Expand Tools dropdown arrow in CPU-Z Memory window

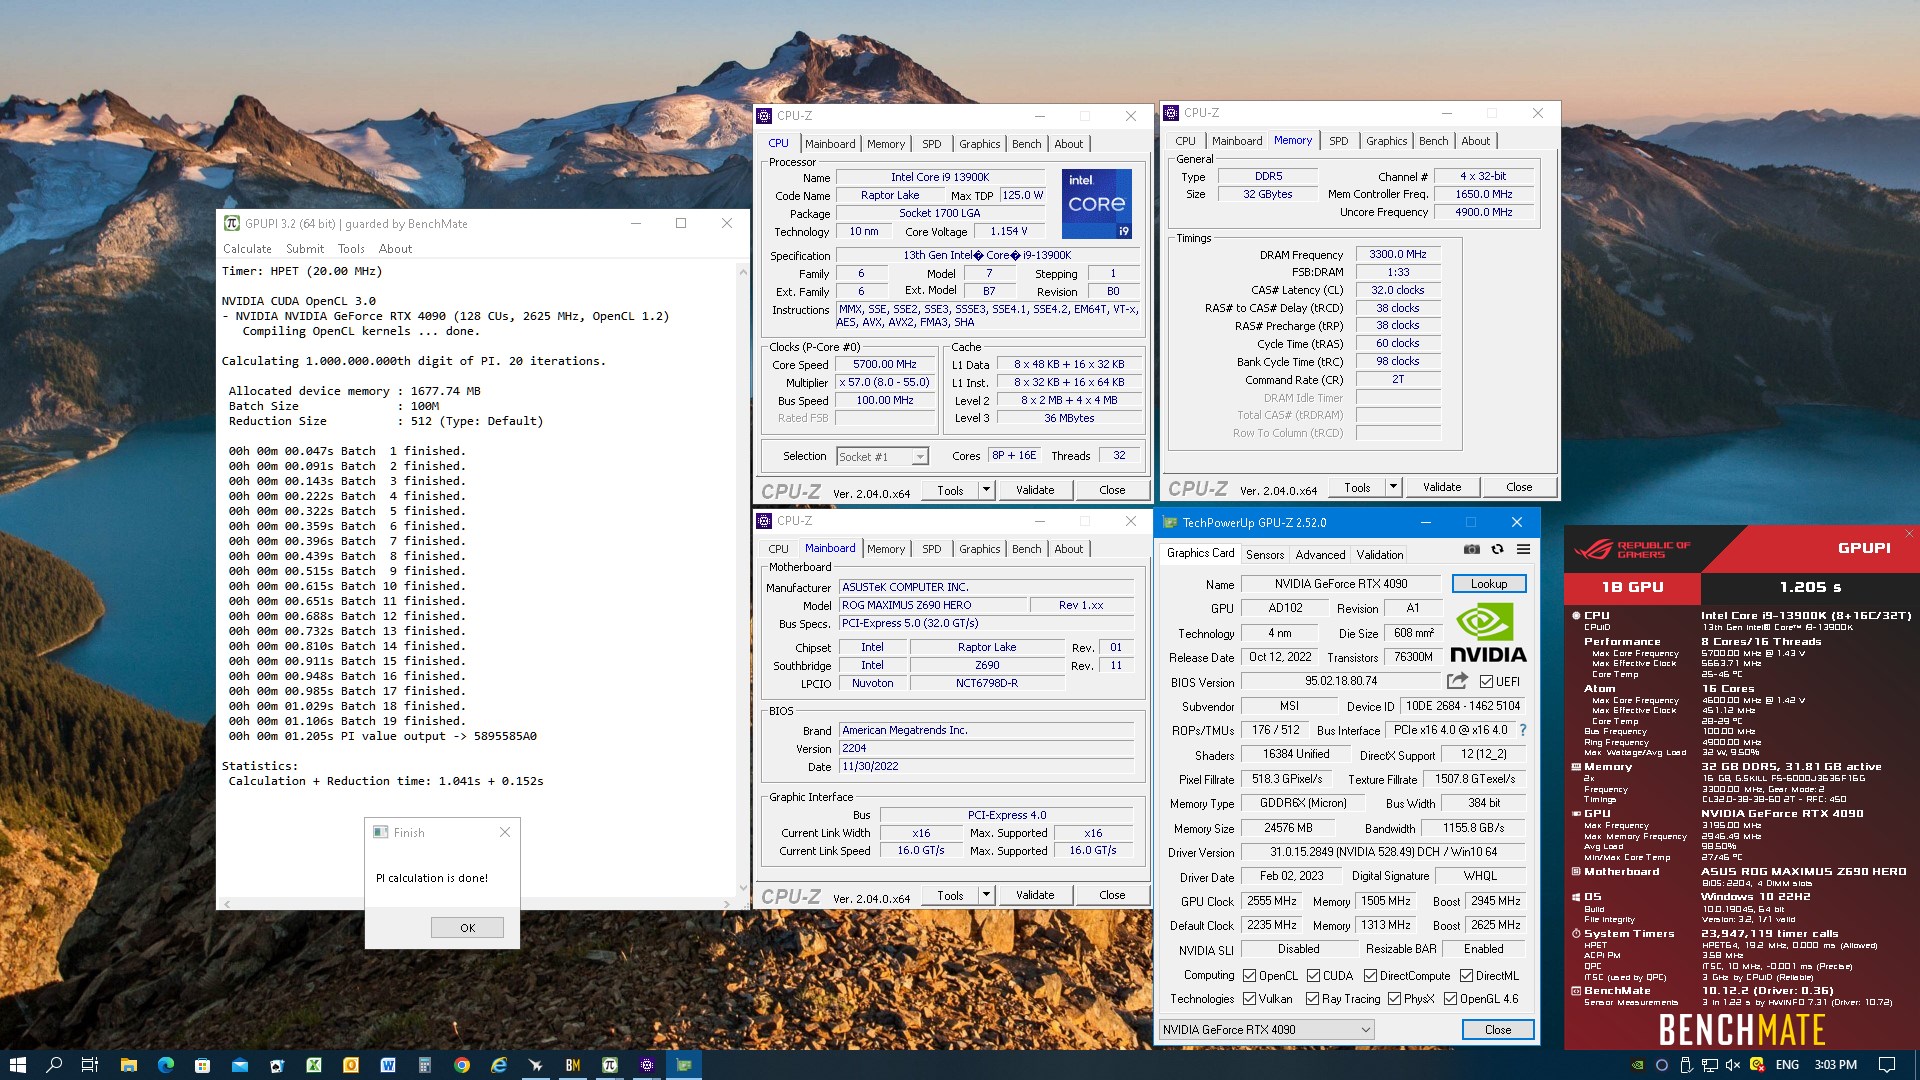(1393, 487)
